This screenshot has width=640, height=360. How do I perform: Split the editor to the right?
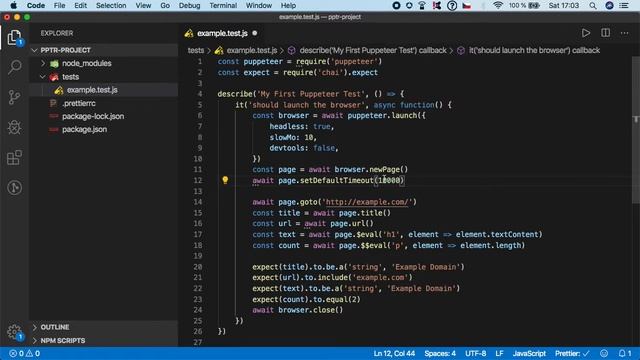point(605,33)
